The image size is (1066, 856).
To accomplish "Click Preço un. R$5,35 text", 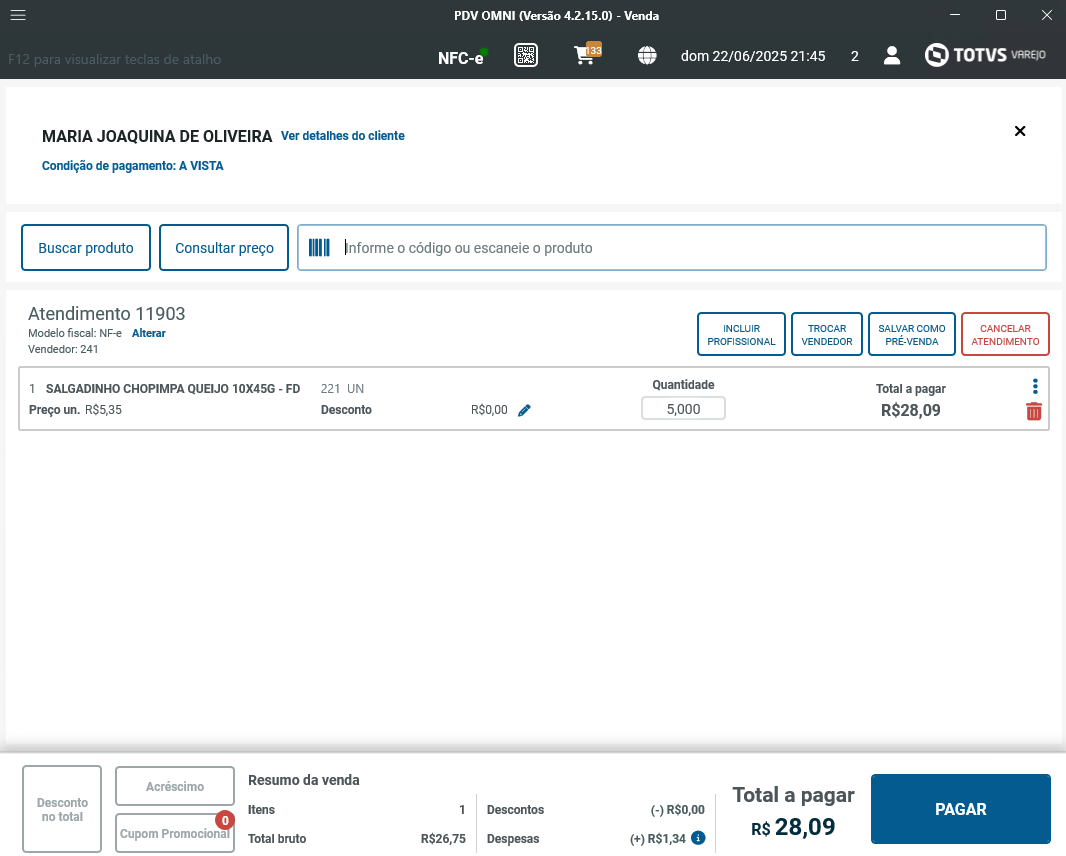I will tap(75, 410).
